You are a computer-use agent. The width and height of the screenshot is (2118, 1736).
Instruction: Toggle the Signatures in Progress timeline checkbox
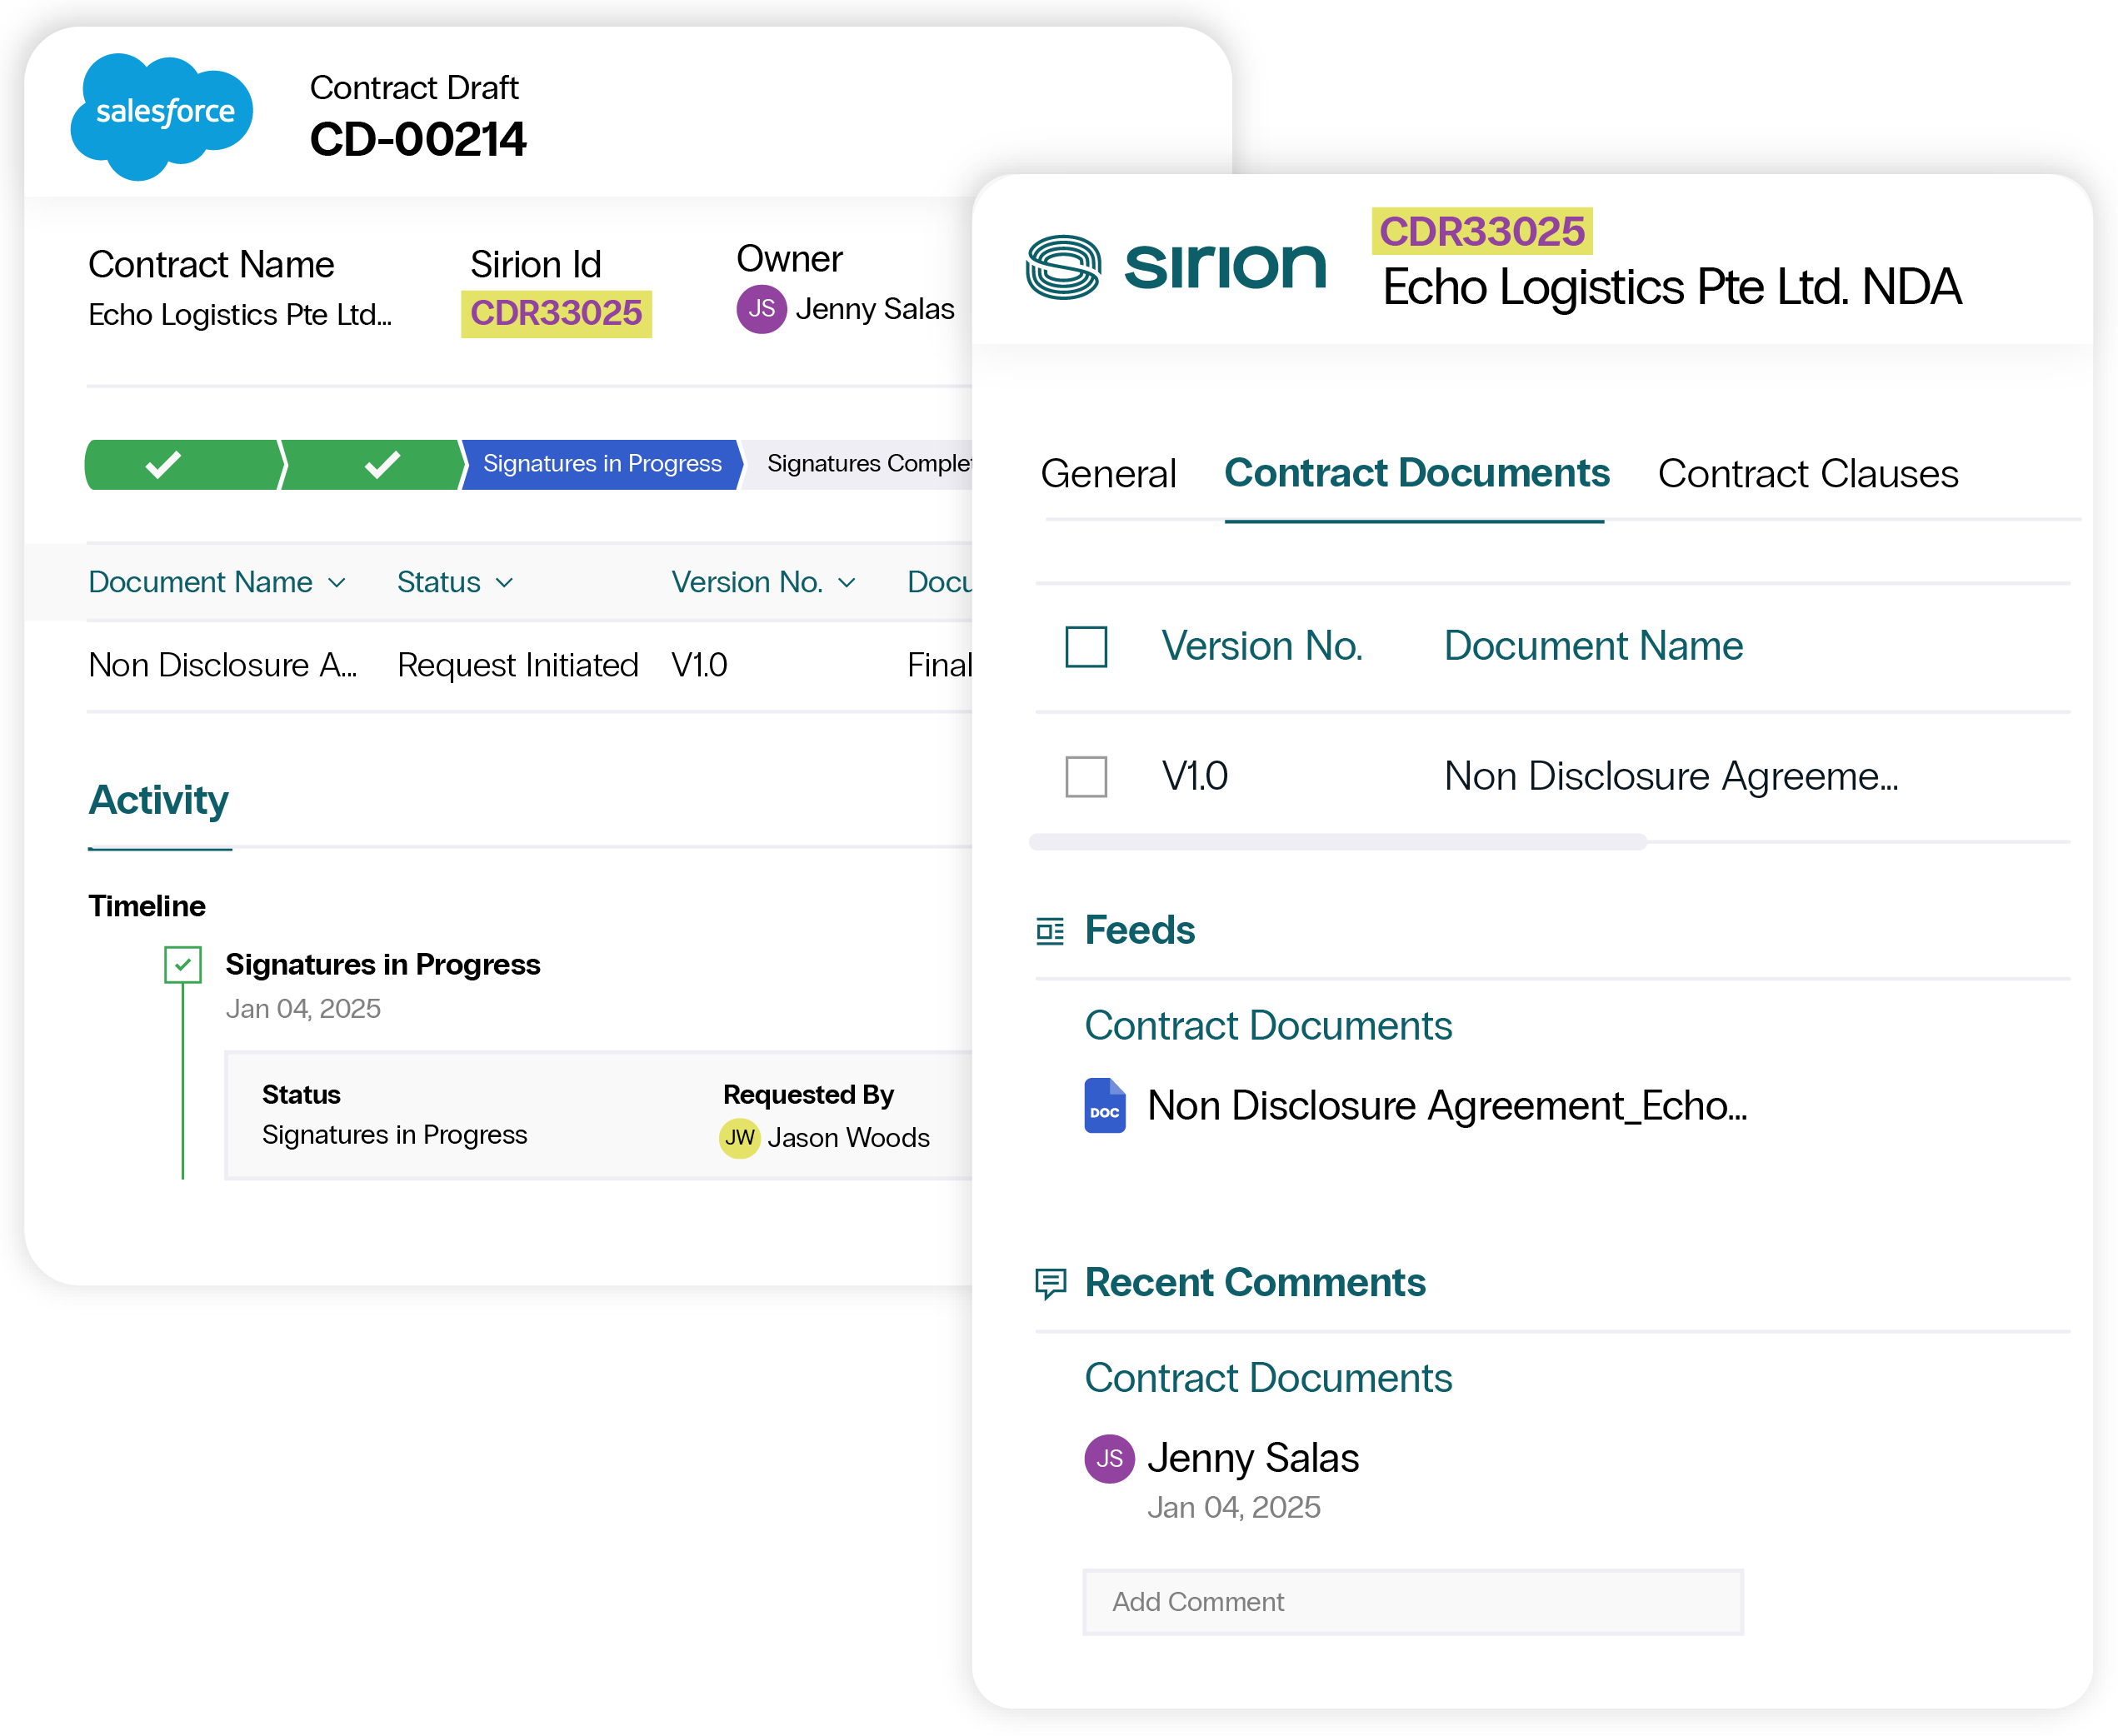tap(183, 965)
